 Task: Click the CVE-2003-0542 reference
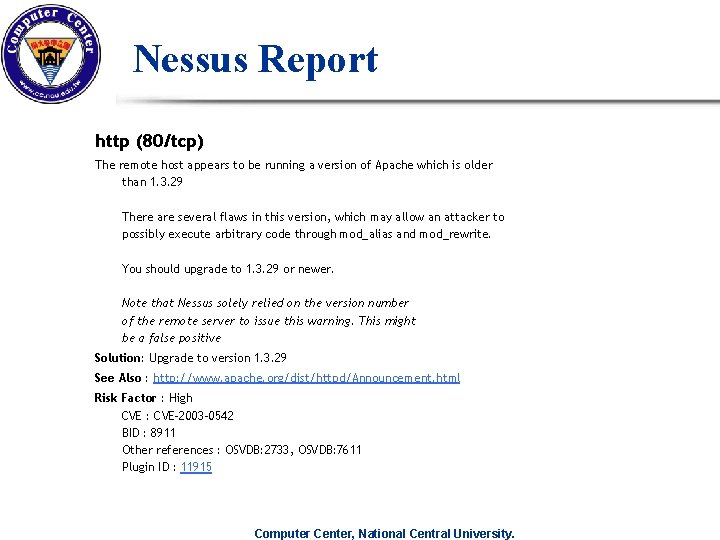click(193, 416)
